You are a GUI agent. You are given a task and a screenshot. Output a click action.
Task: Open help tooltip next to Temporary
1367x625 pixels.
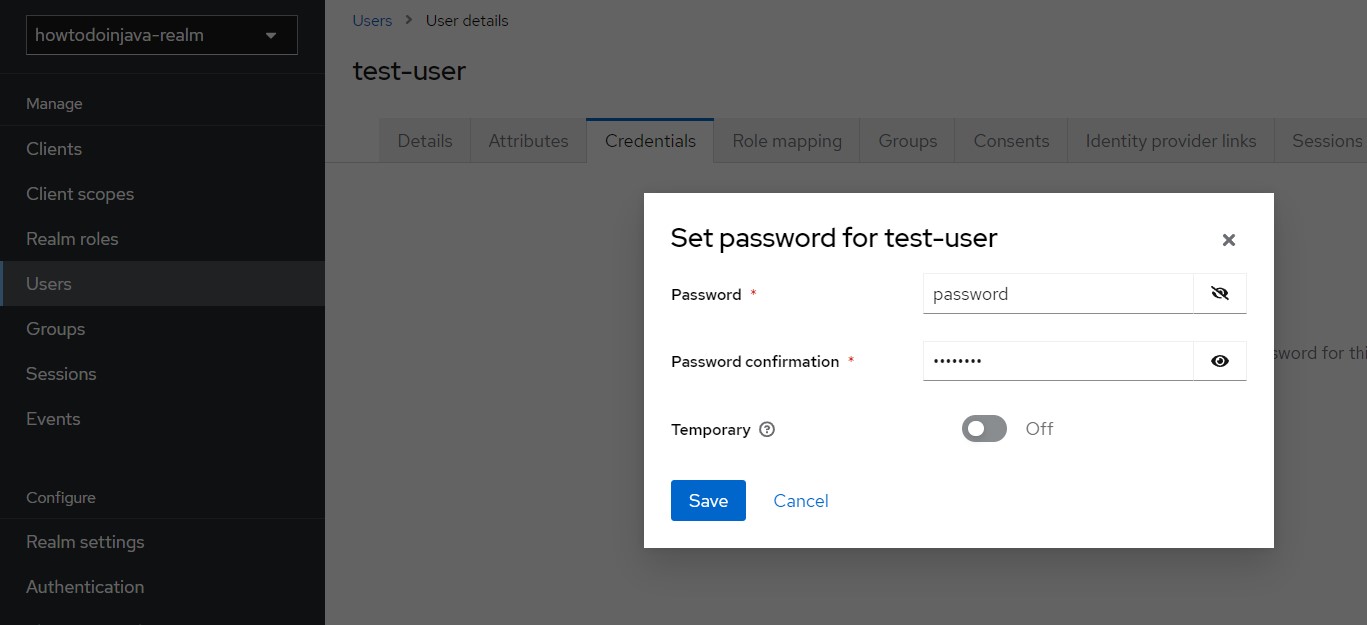(766, 429)
